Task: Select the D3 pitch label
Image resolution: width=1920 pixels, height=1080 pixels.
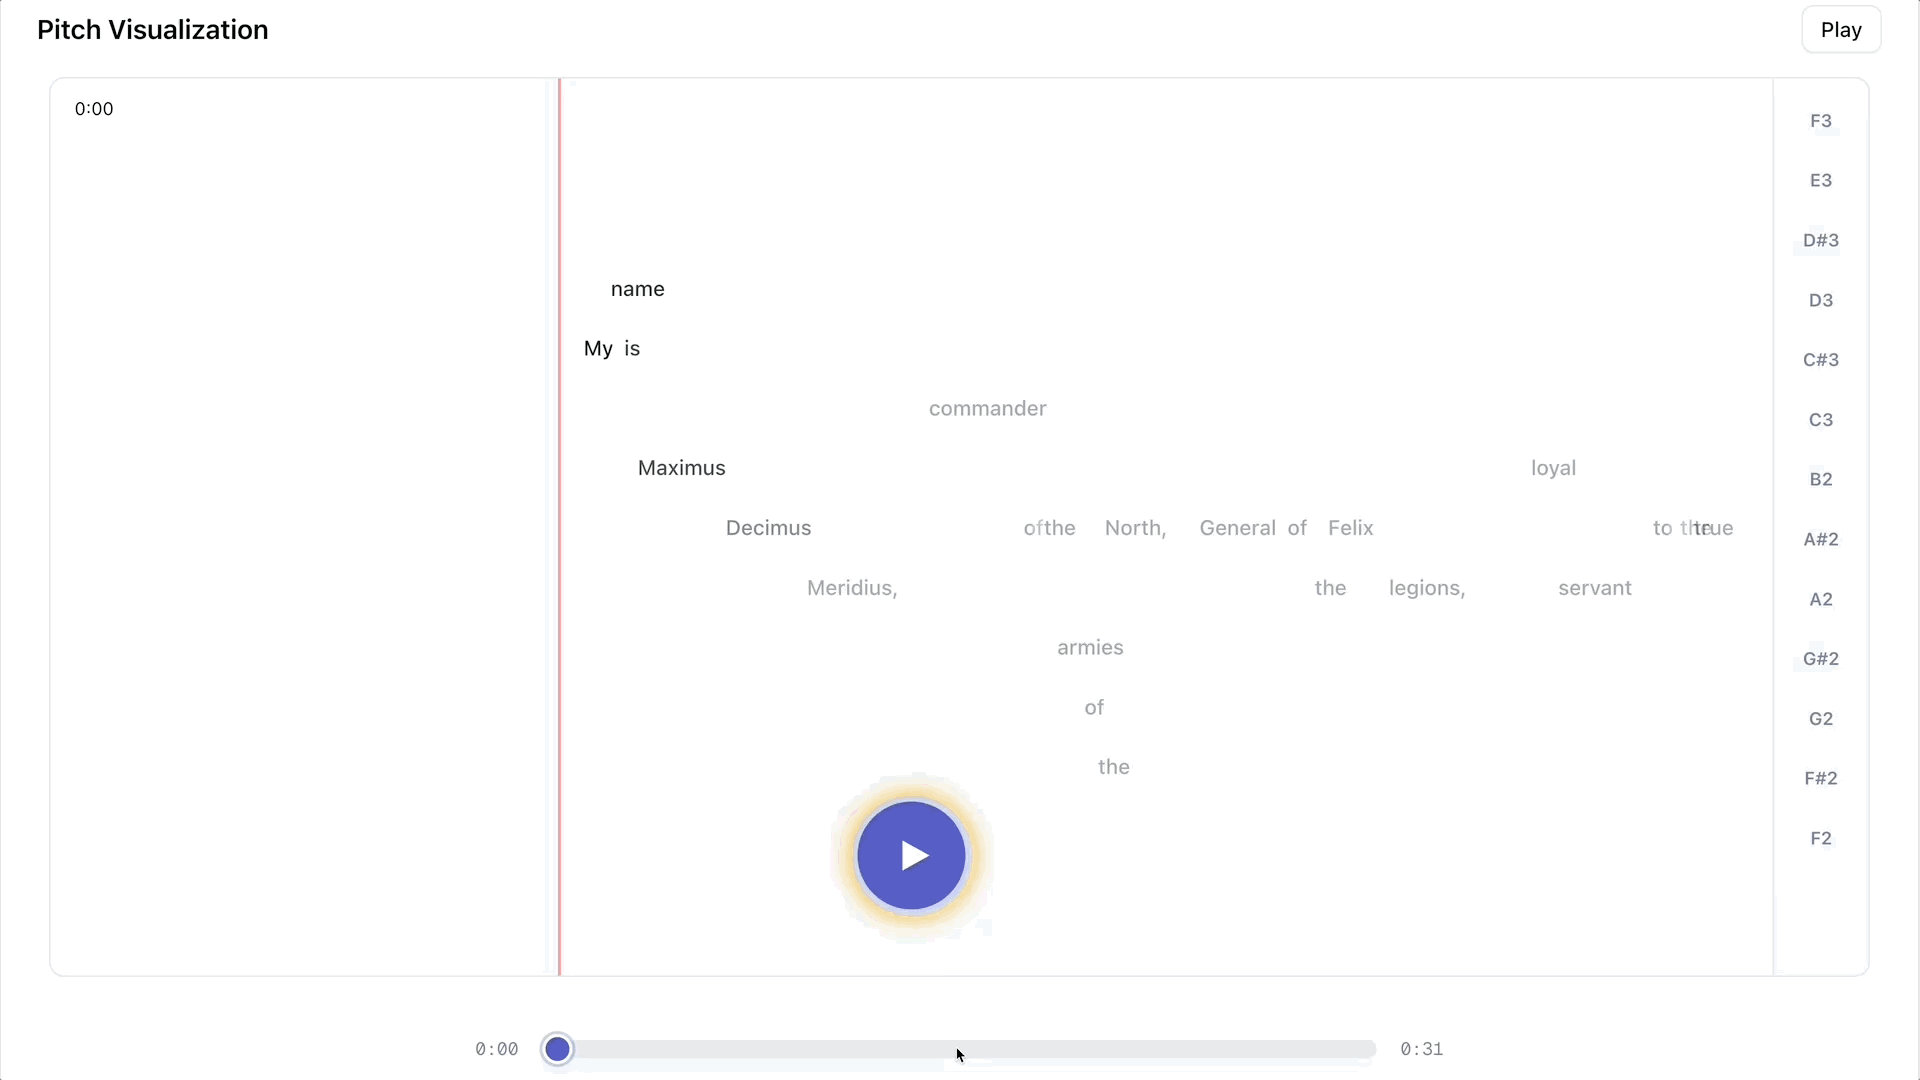Action: [x=1821, y=301]
